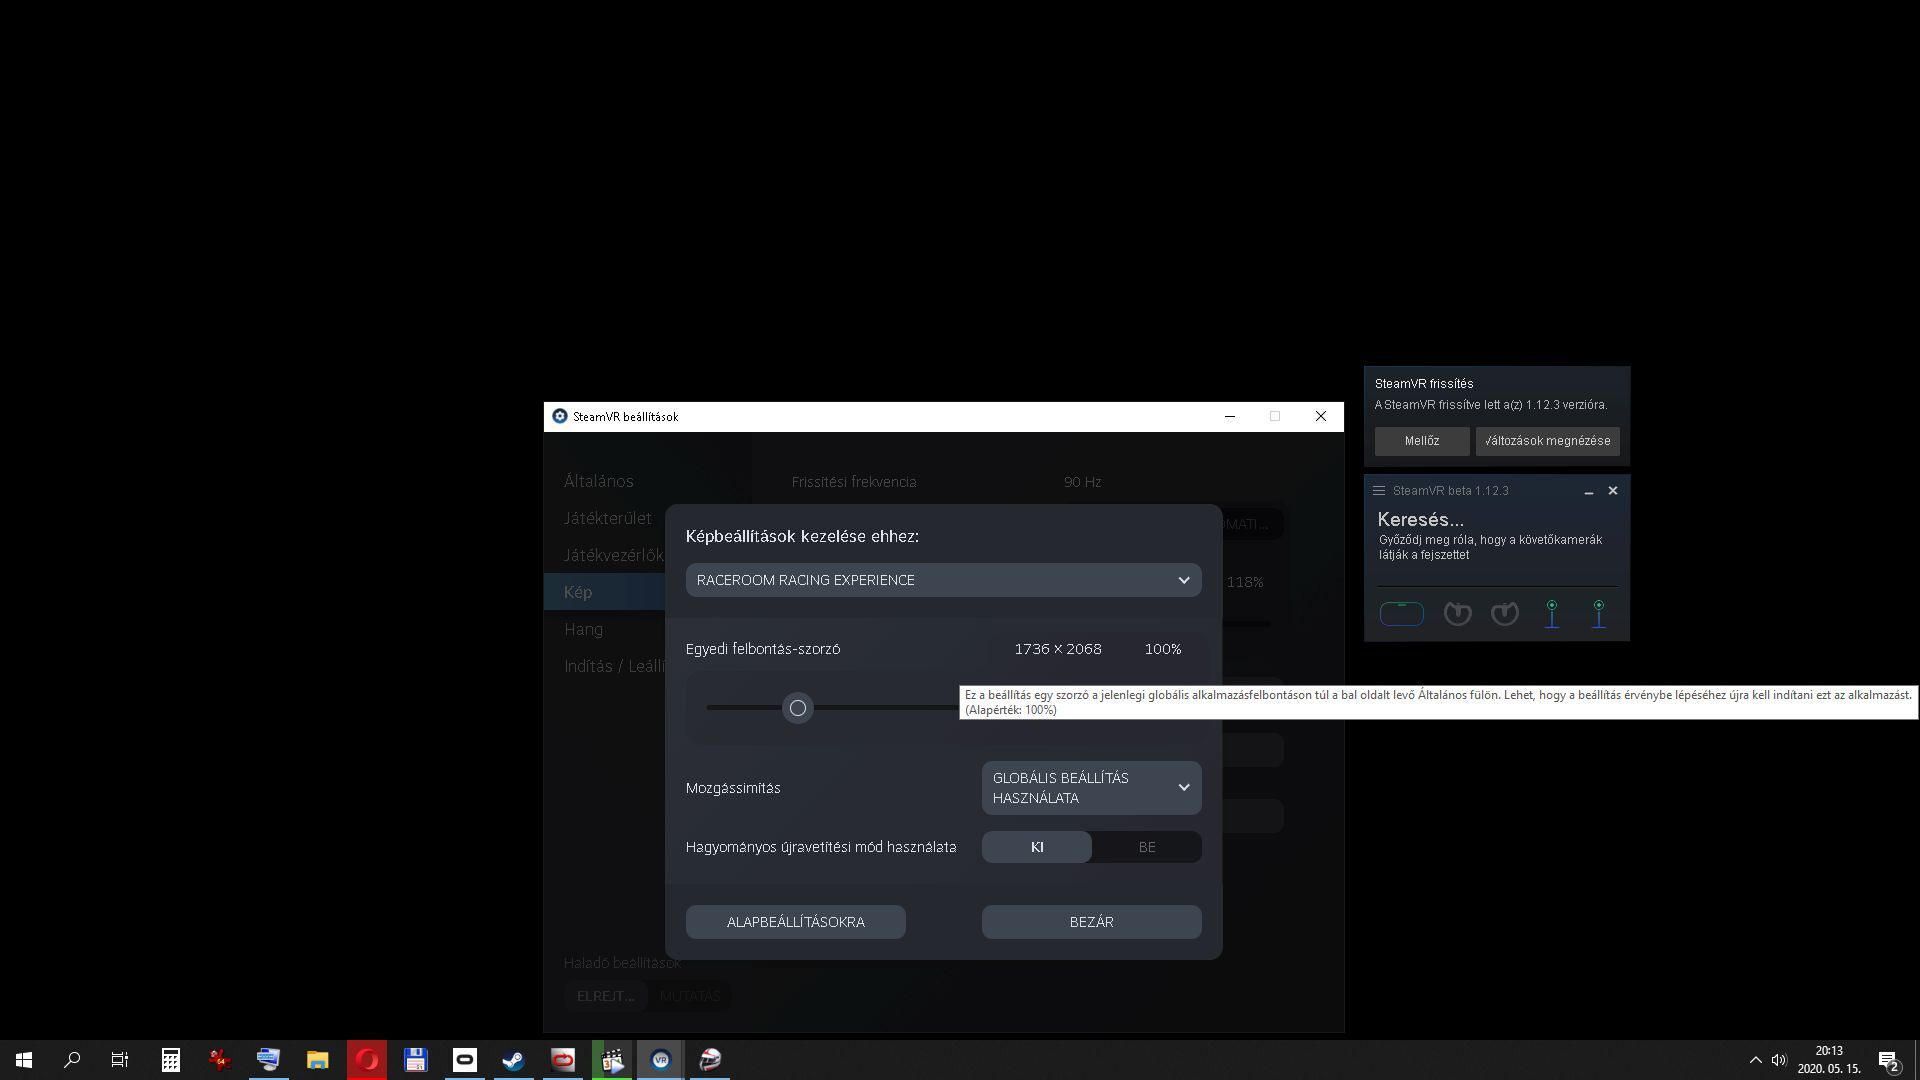This screenshot has width=1920, height=1080.
Task: Set legacy reprojection mode to BE
Action: pos(1147,847)
